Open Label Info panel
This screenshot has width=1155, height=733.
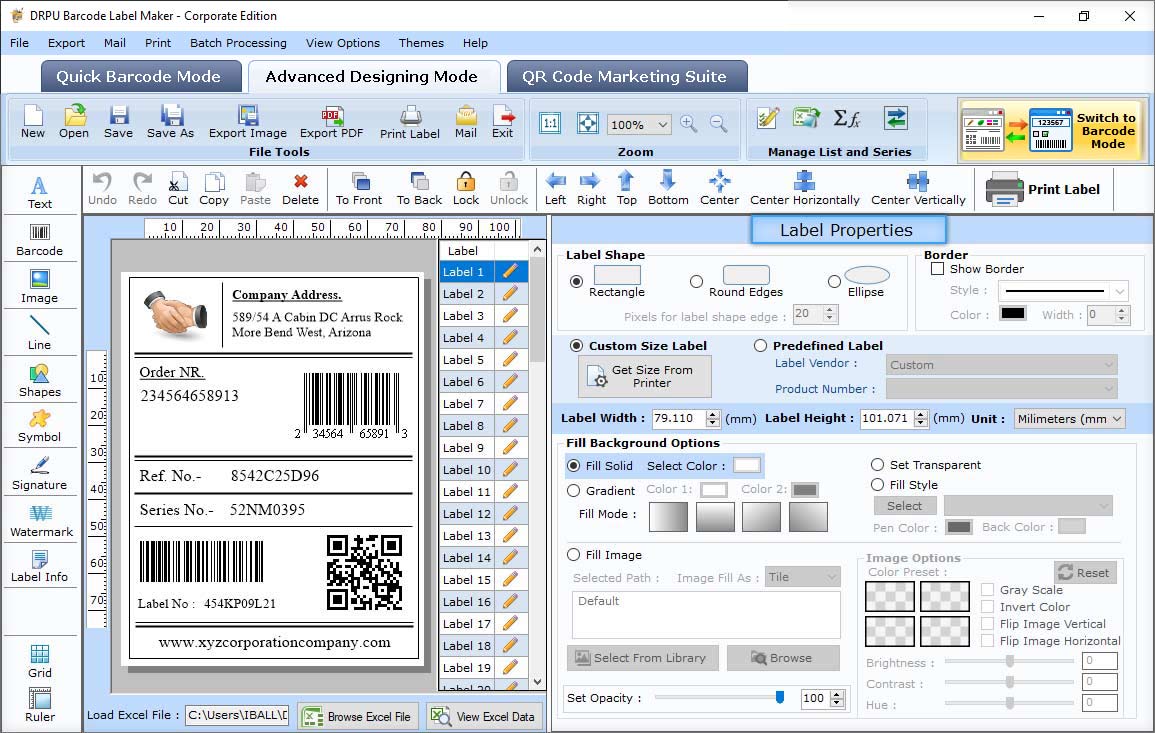pos(40,567)
